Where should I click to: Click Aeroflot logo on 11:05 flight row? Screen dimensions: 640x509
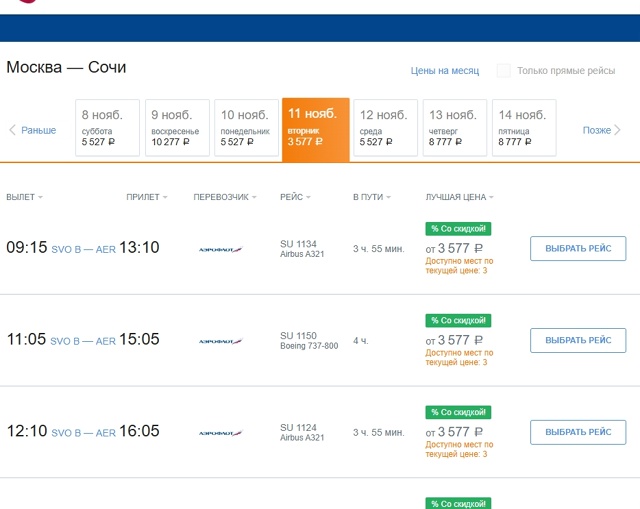220,341
